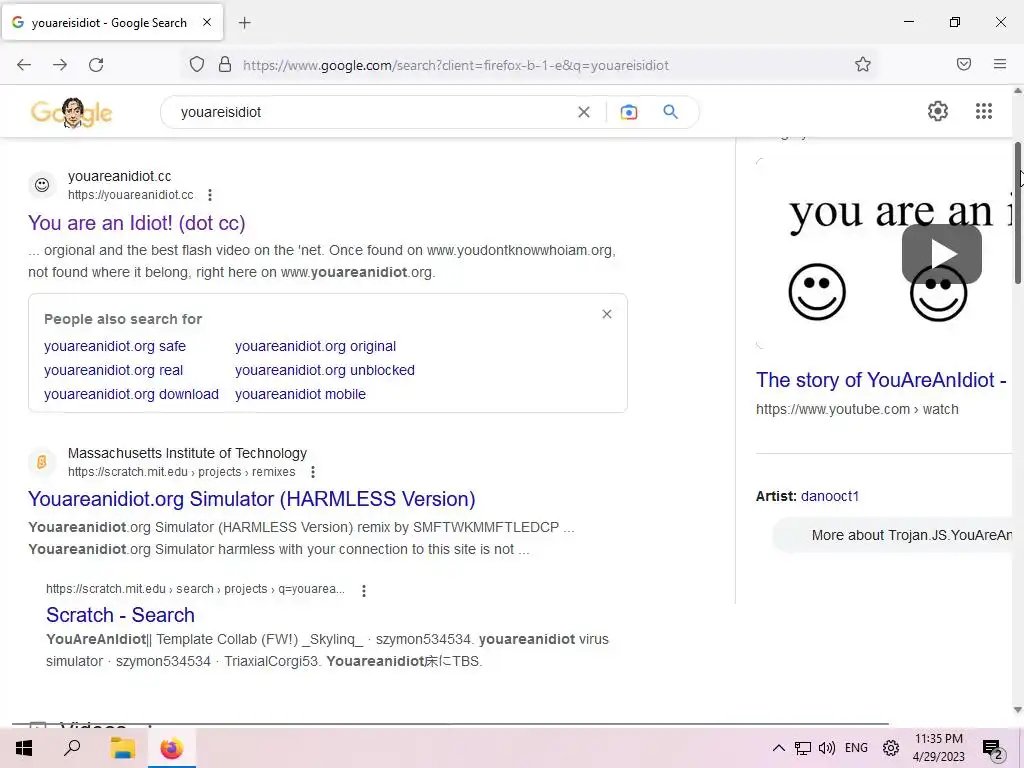The width and height of the screenshot is (1024, 768).
Task: Open File Explorer from the taskbar
Action: 122,748
